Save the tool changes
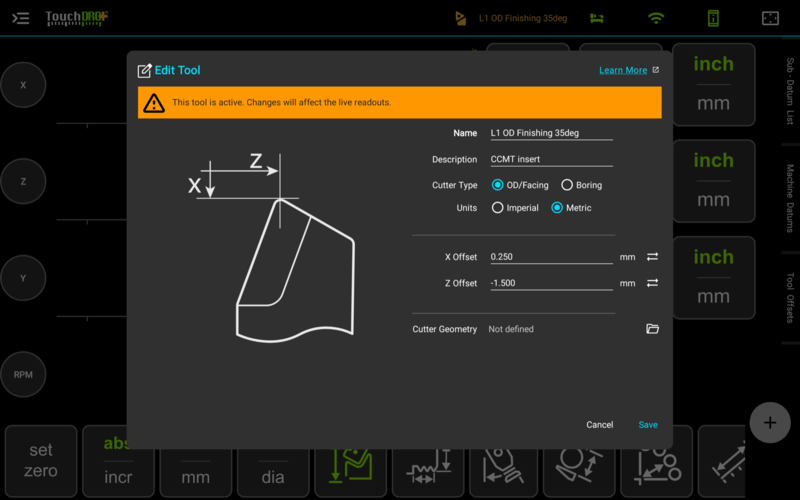The image size is (800, 500). 648,424
